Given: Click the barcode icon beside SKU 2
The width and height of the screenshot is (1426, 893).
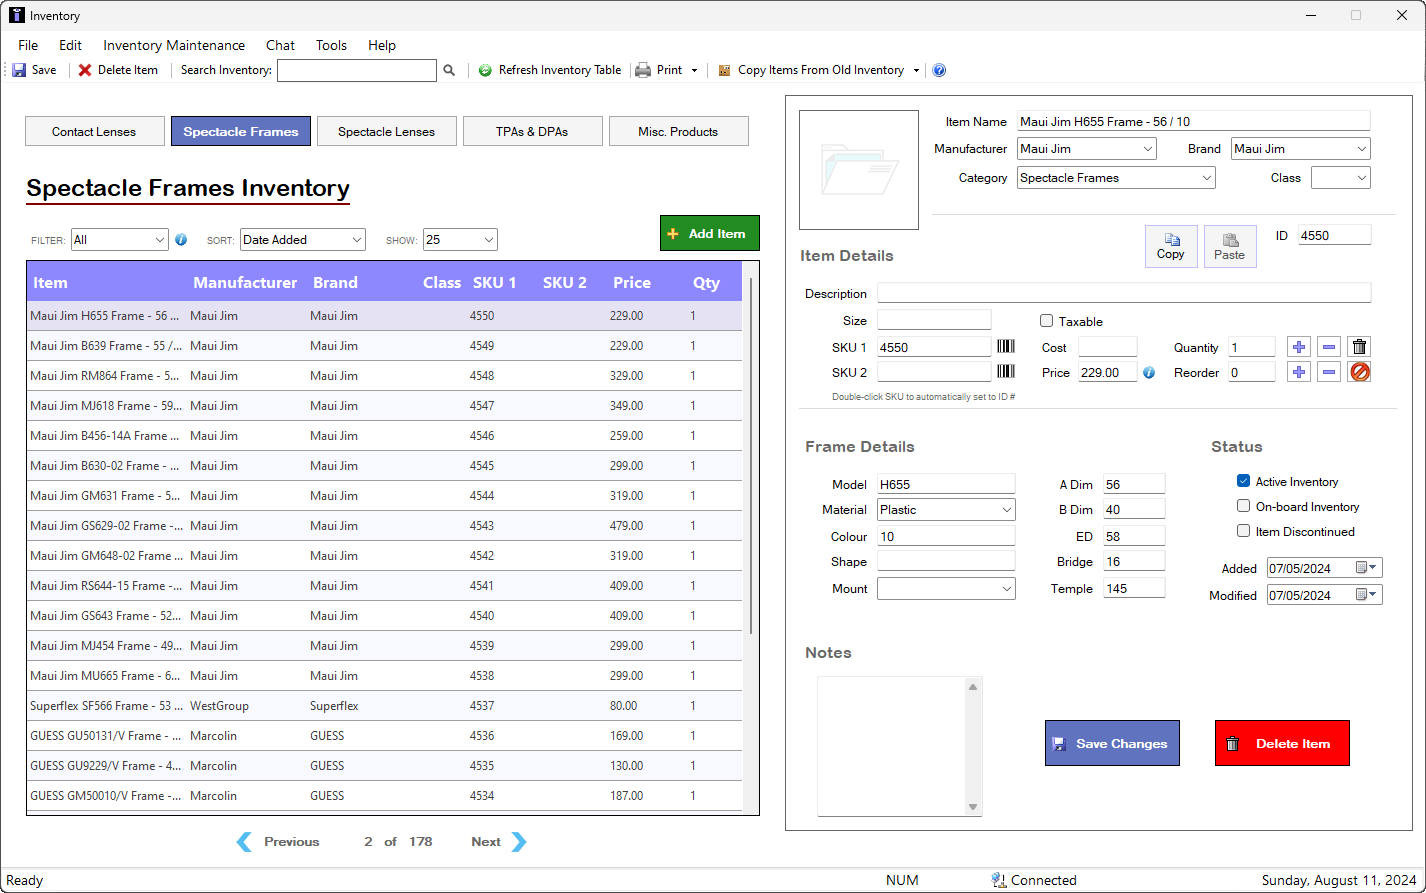Looking at the screenshot, I should [x=1006, y=371].
